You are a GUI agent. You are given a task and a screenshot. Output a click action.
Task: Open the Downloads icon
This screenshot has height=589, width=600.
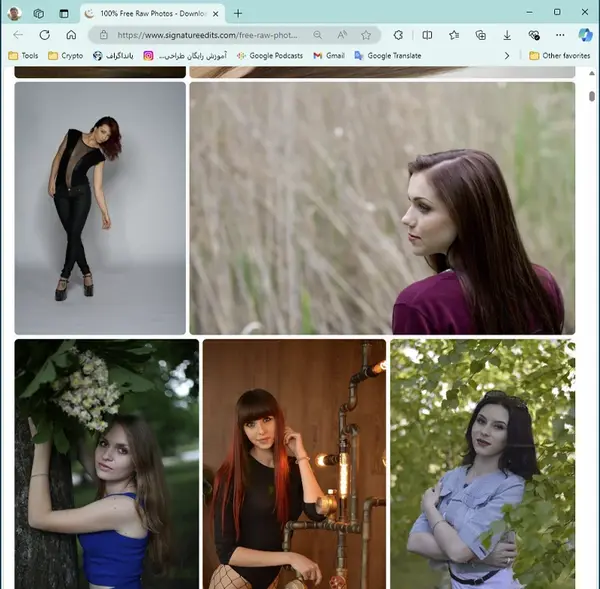pos(507,35)
